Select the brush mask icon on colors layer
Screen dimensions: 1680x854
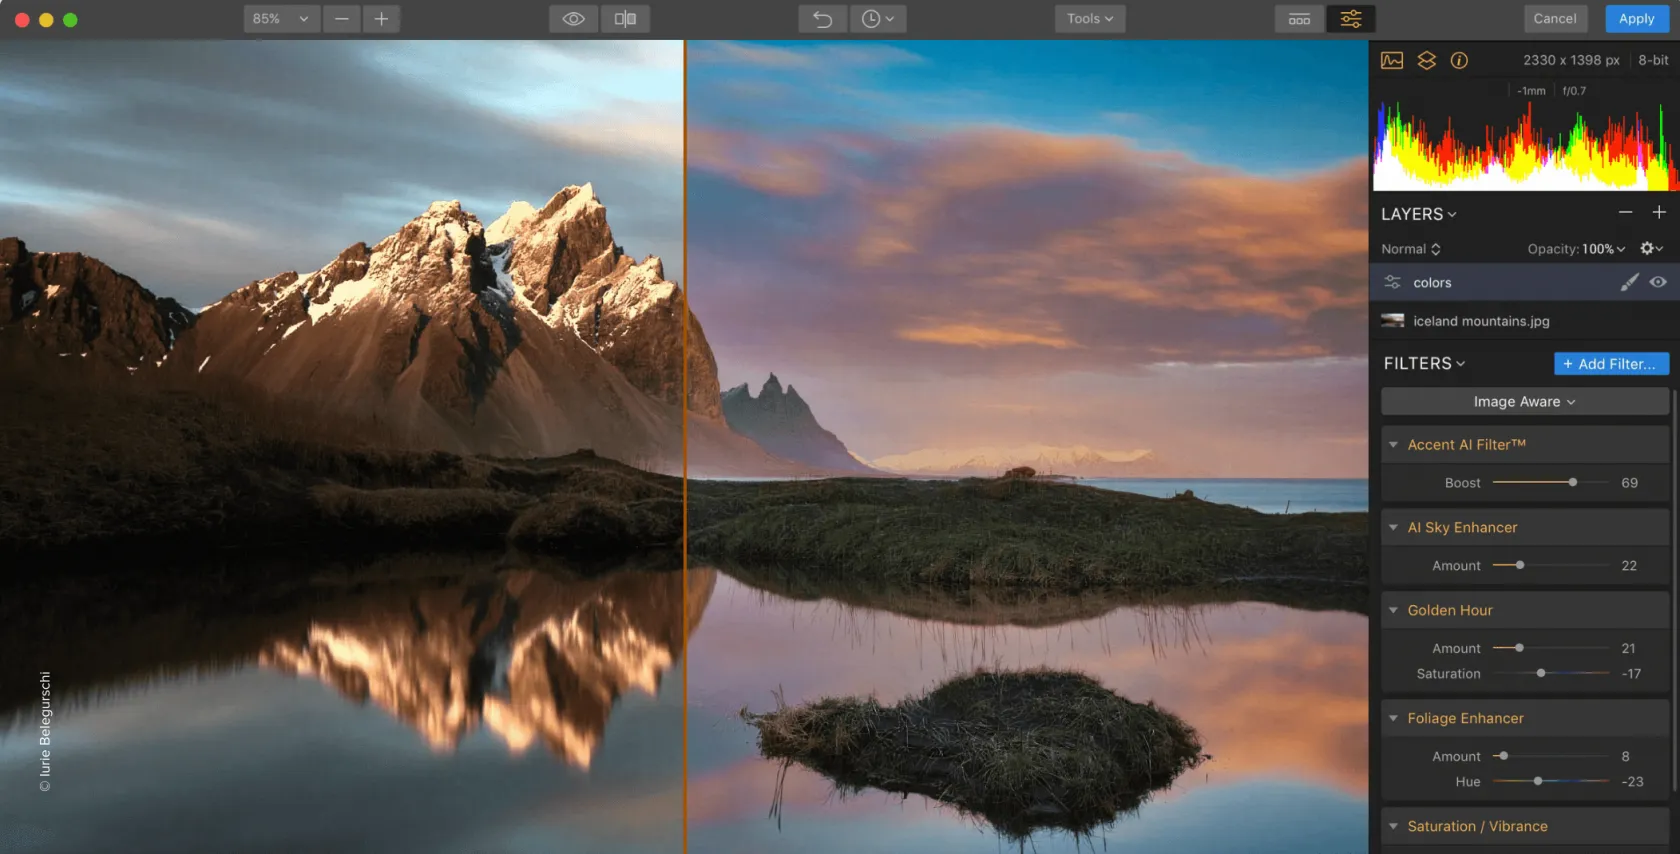tap(1629, 282)
